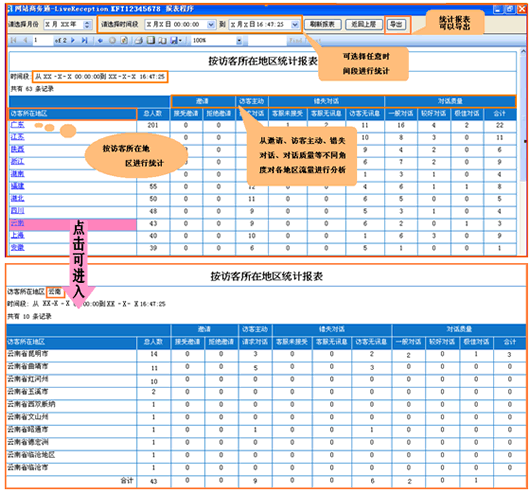Open the page setup icon

coord(162,41)
